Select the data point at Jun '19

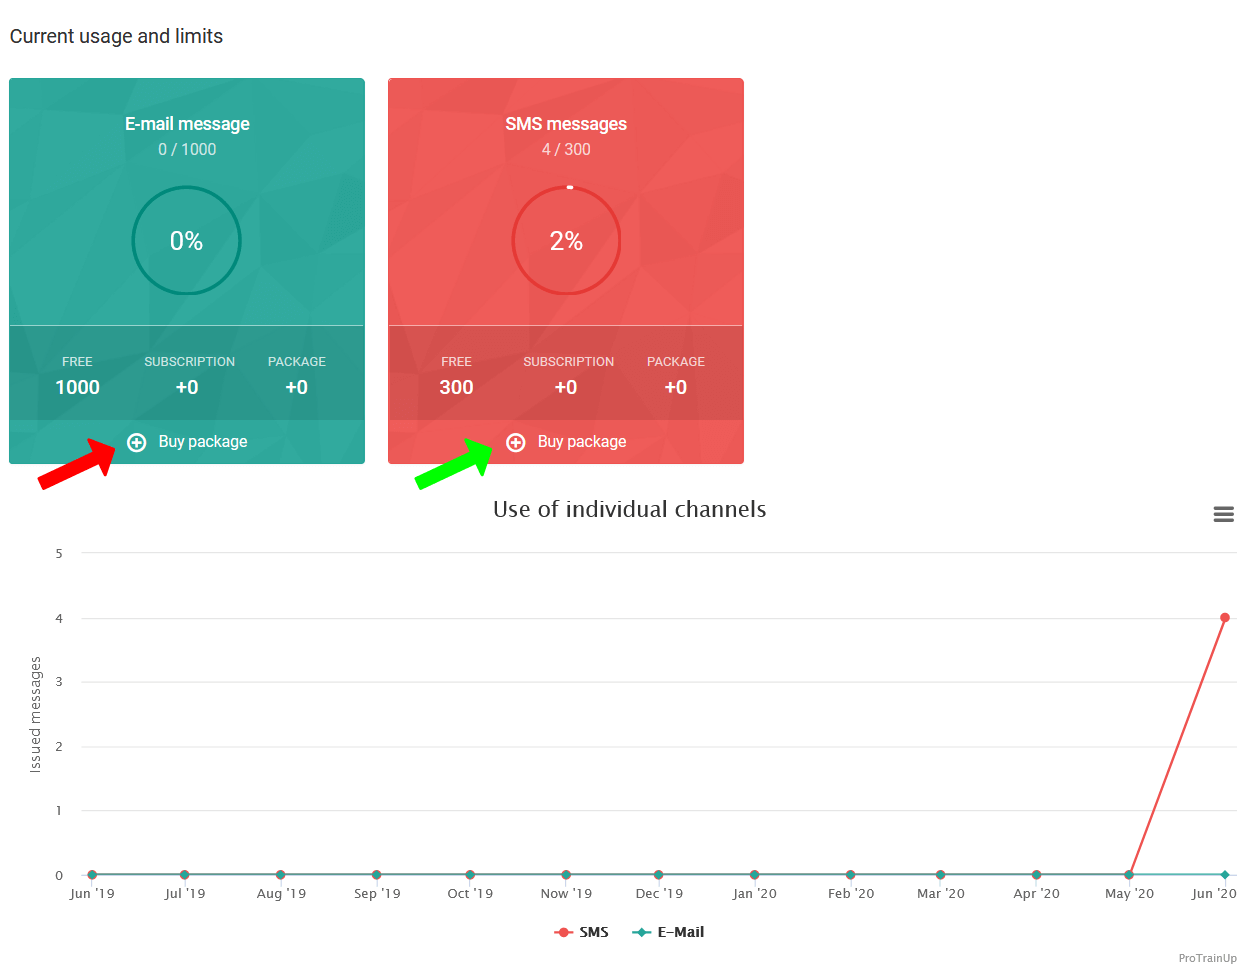point(92,875)
